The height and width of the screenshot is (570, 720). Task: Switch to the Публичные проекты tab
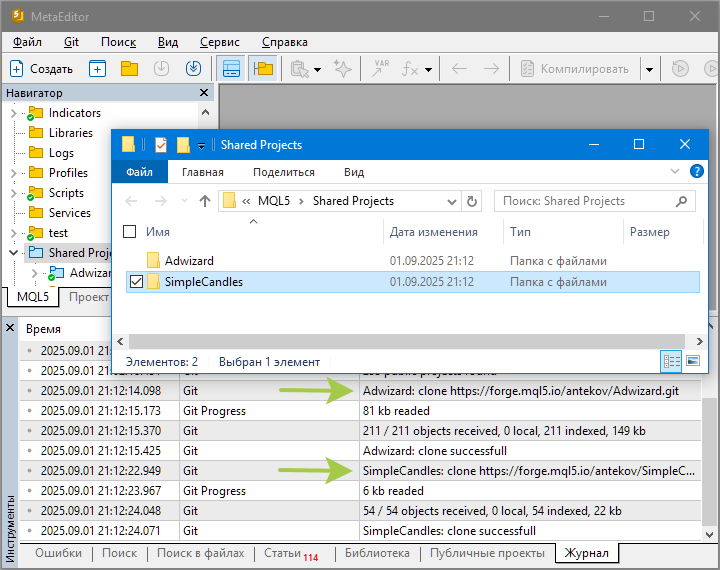(x=487, y=553)
